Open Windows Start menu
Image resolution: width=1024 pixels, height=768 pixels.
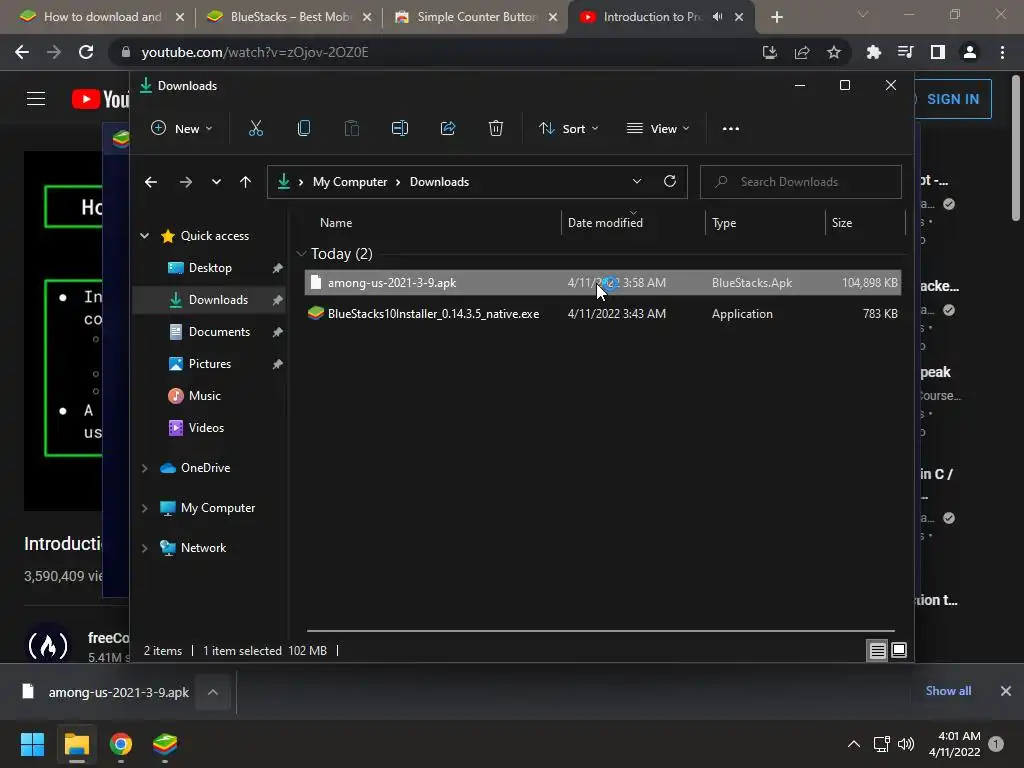tap(32, 744)
